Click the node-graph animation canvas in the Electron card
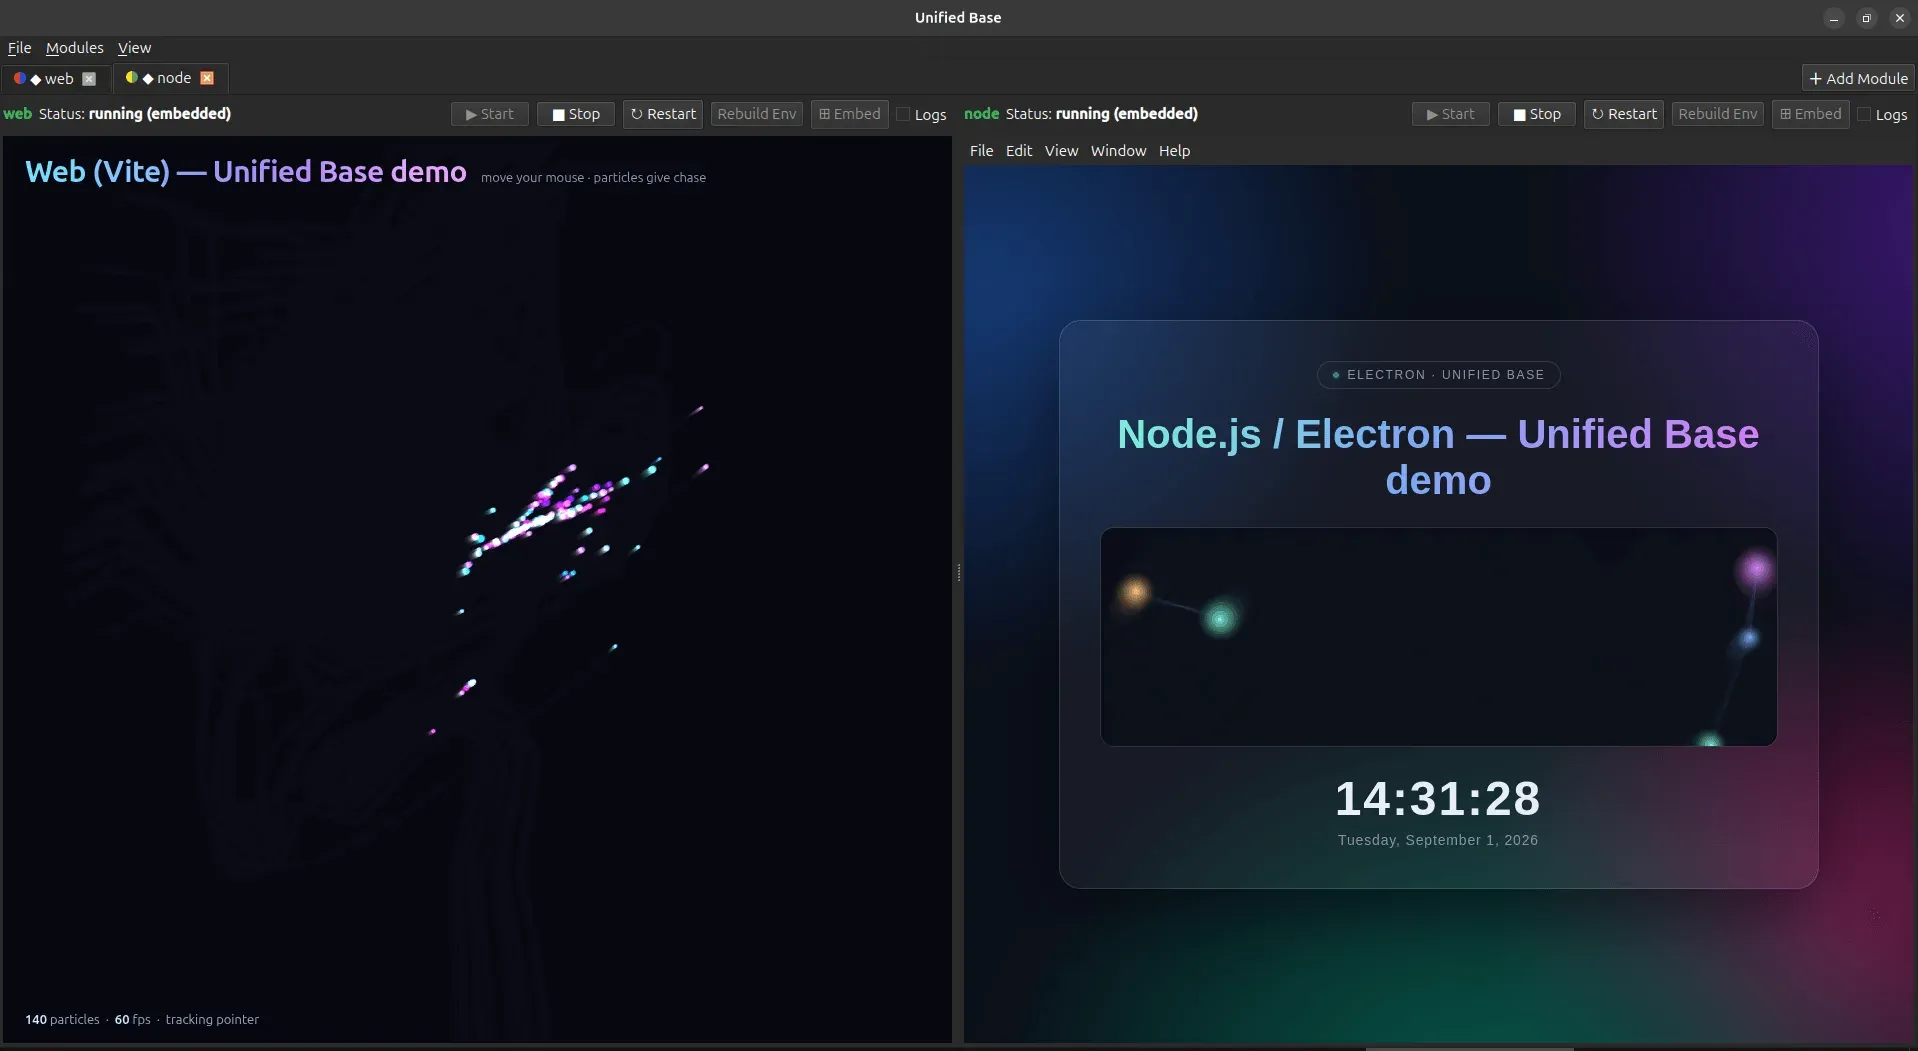This screenshot has height=1051, width=1918. 1438,636
